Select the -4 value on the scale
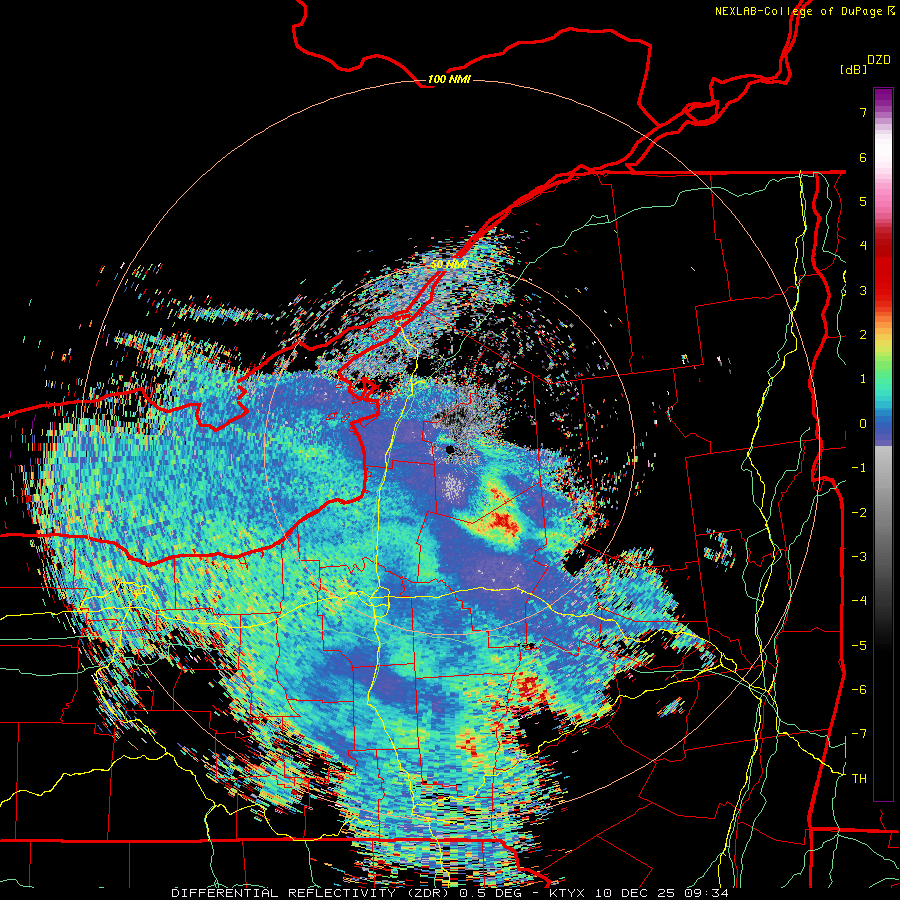This screenshot has height=900, width=900. [x=859, y=601]
